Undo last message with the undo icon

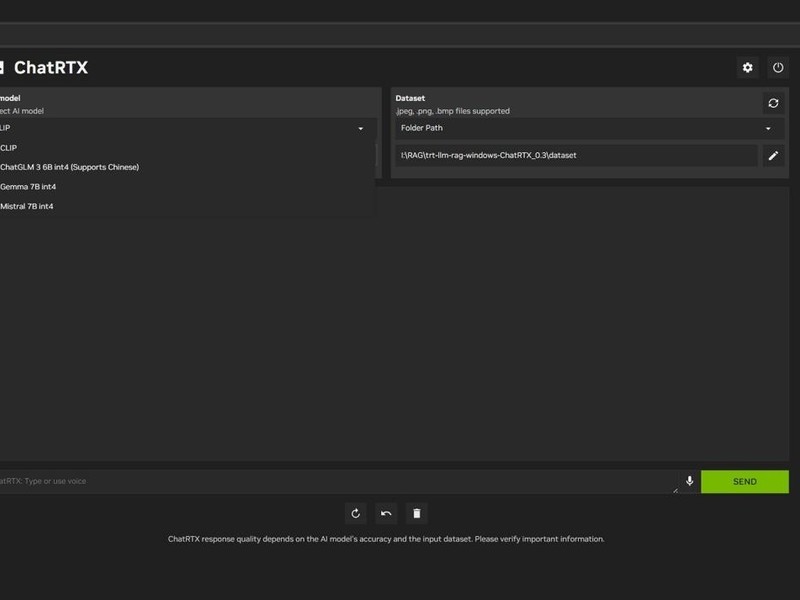[386, 513]
